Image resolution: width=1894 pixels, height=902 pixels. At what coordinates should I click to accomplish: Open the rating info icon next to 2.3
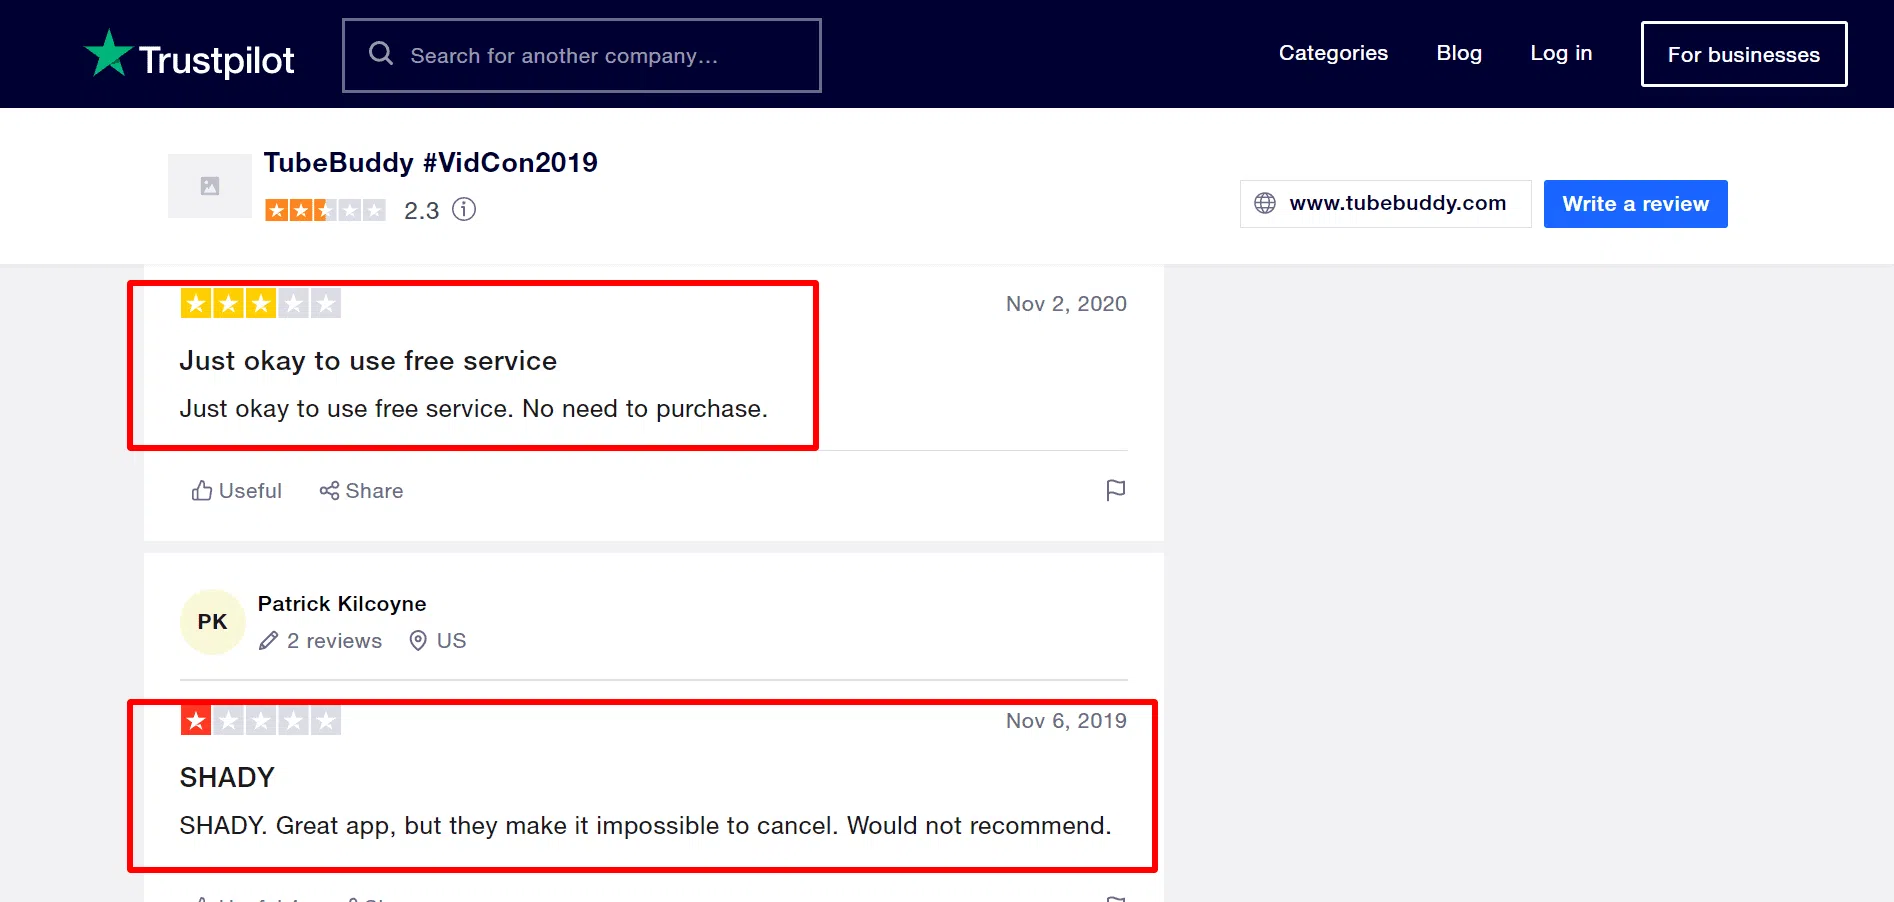pyautogui.click(x=464, y=209)
